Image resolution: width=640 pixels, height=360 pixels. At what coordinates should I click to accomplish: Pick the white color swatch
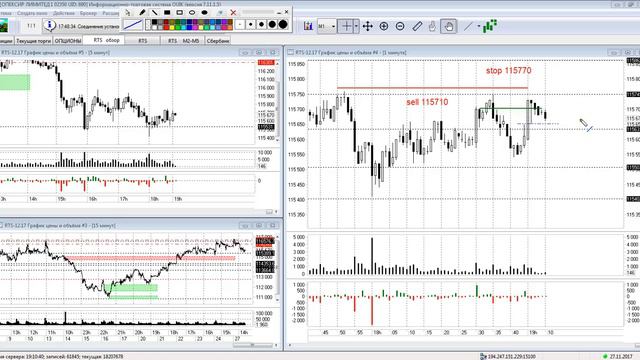[154, 28]
